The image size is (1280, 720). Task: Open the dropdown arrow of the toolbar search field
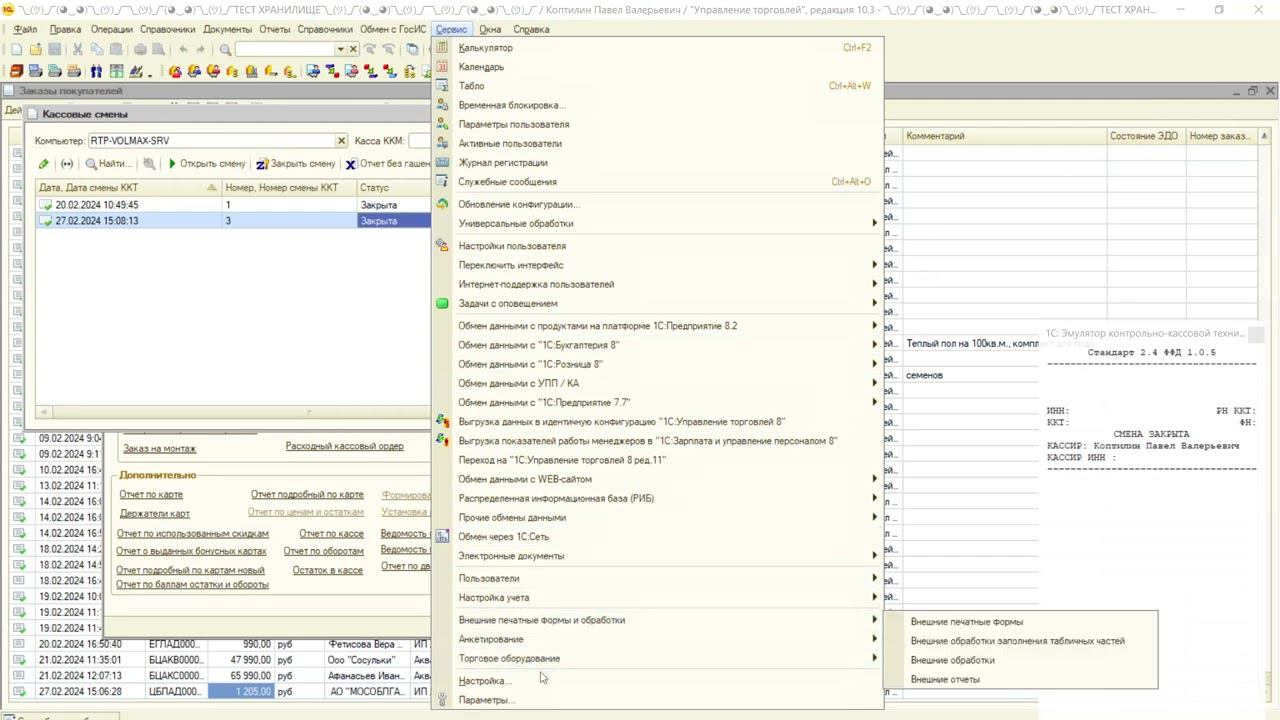pos(340,49)
